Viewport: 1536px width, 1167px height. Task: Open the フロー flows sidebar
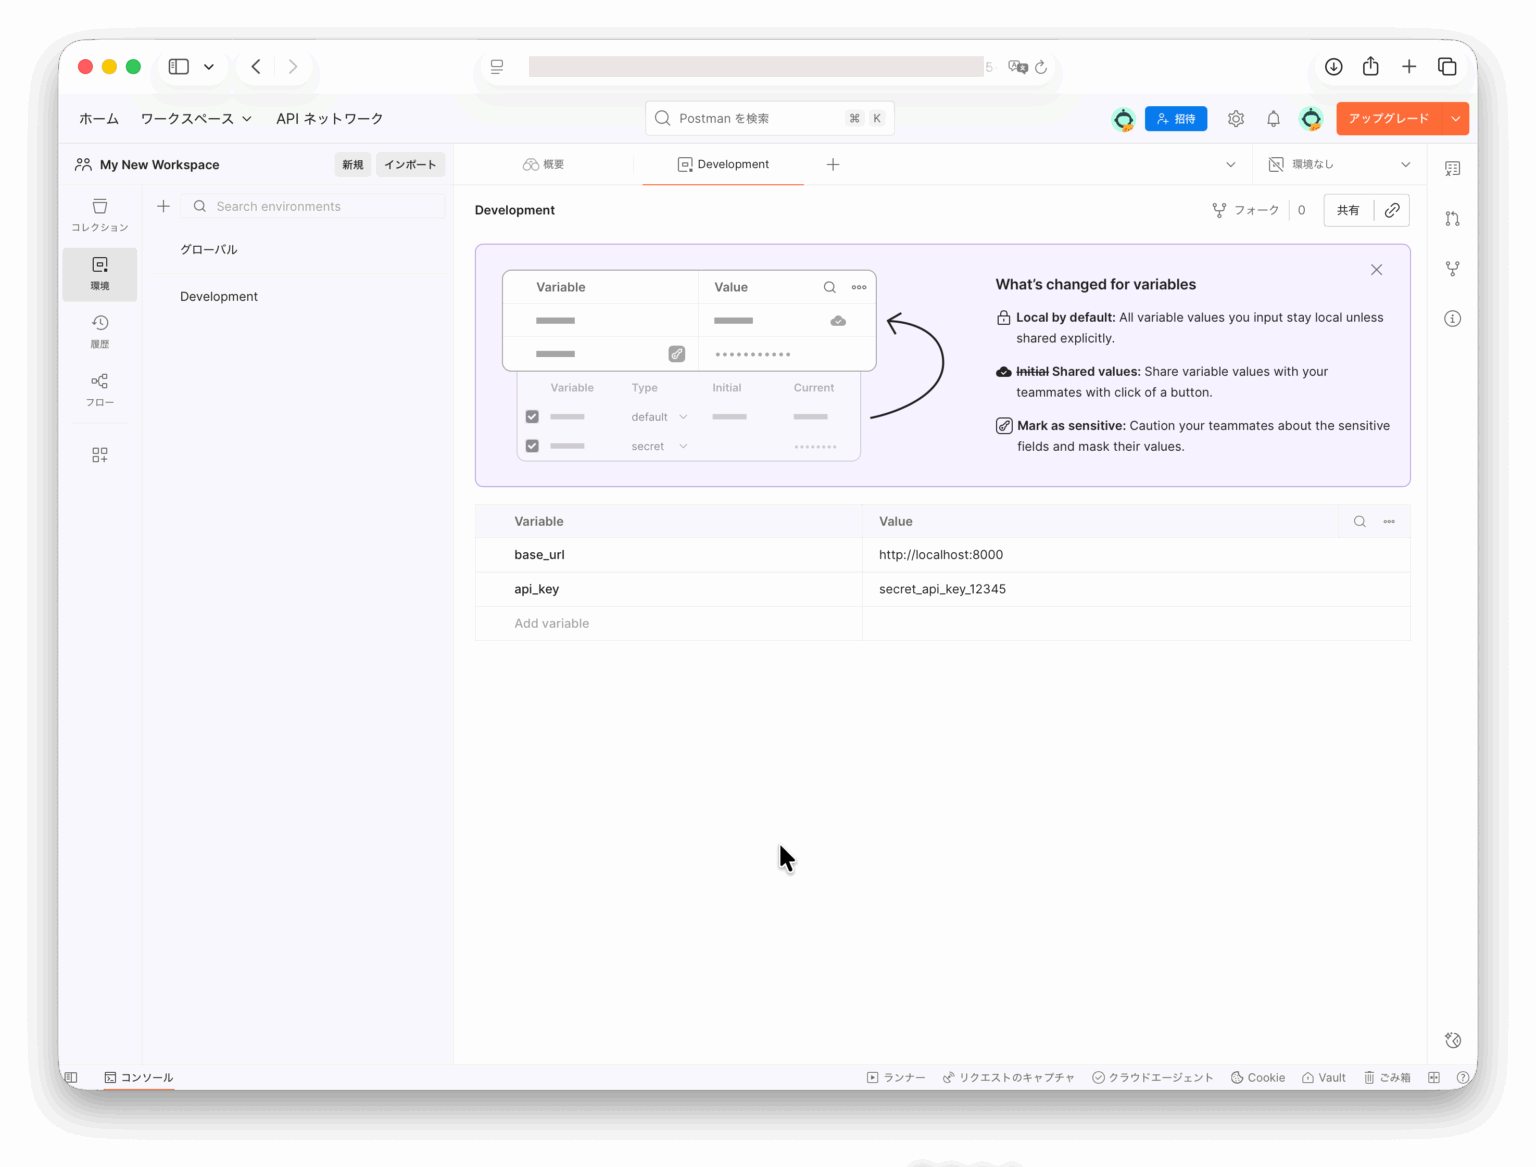point(99,388)
